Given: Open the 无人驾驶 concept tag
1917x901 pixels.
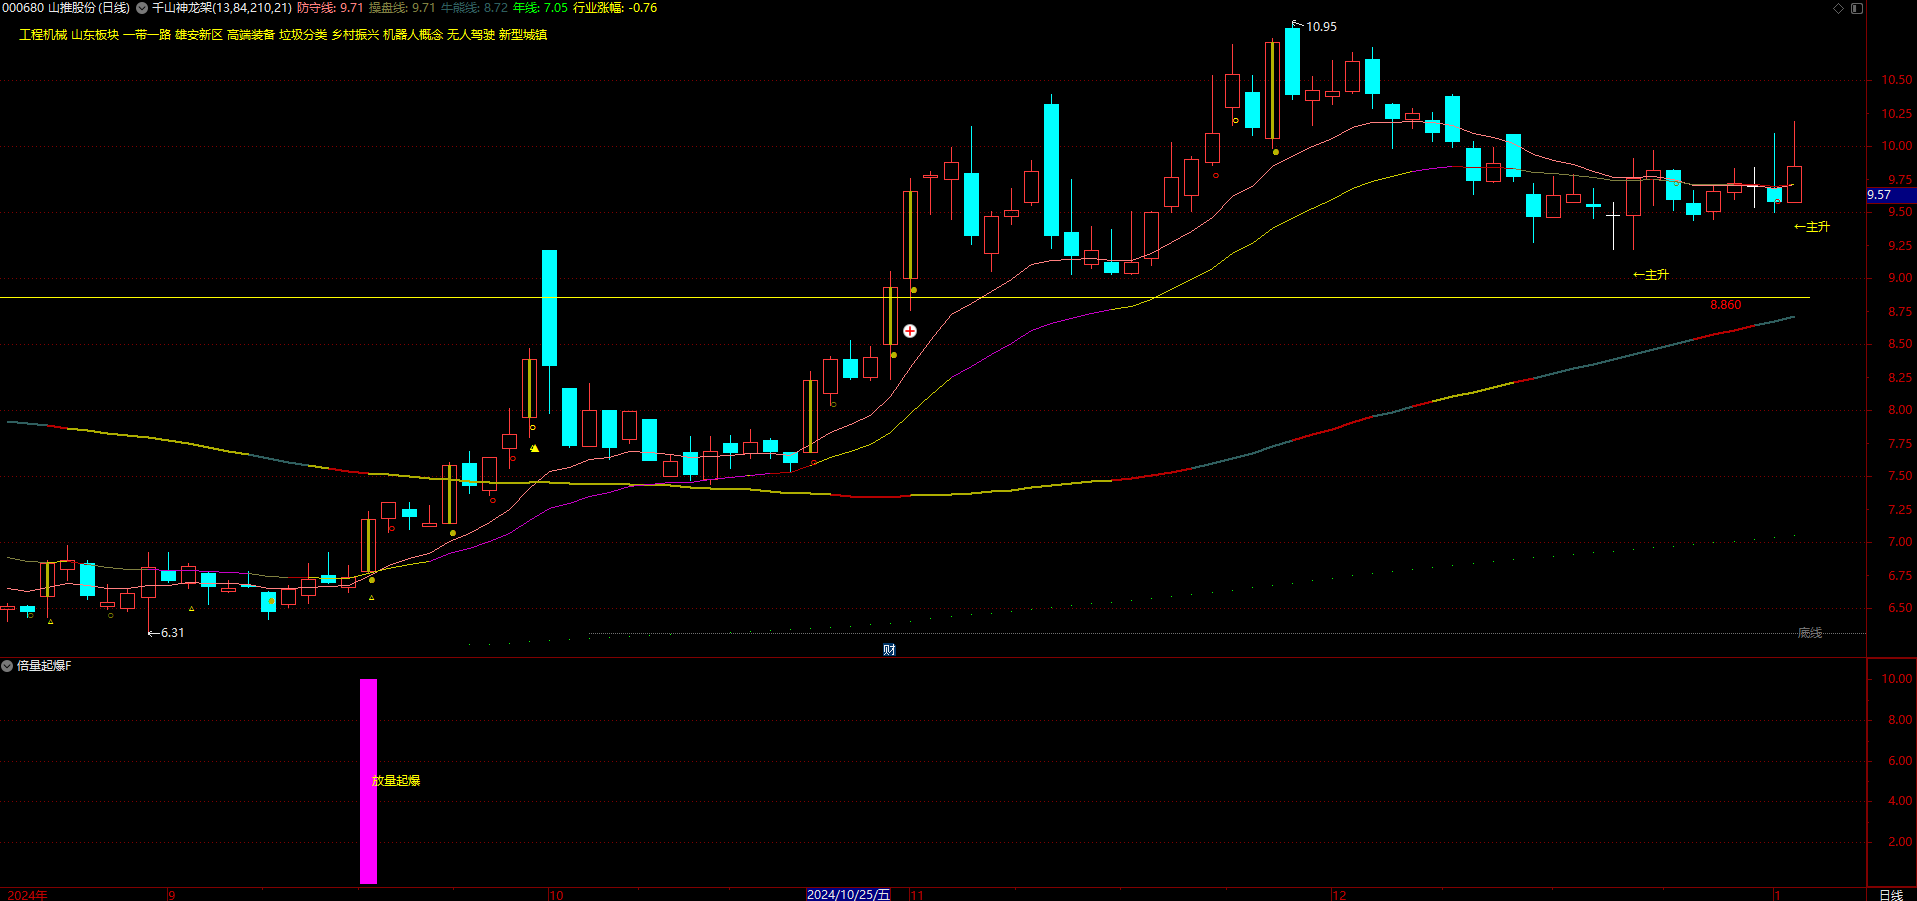Looking at the screenshot, I should tap(471, 35).
